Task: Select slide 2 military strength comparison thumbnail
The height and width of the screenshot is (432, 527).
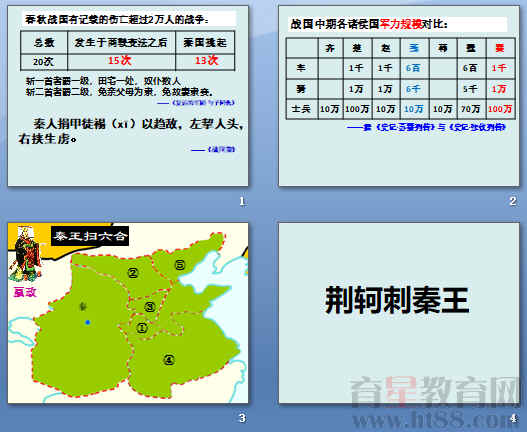Action: click(x=399, y=96)
